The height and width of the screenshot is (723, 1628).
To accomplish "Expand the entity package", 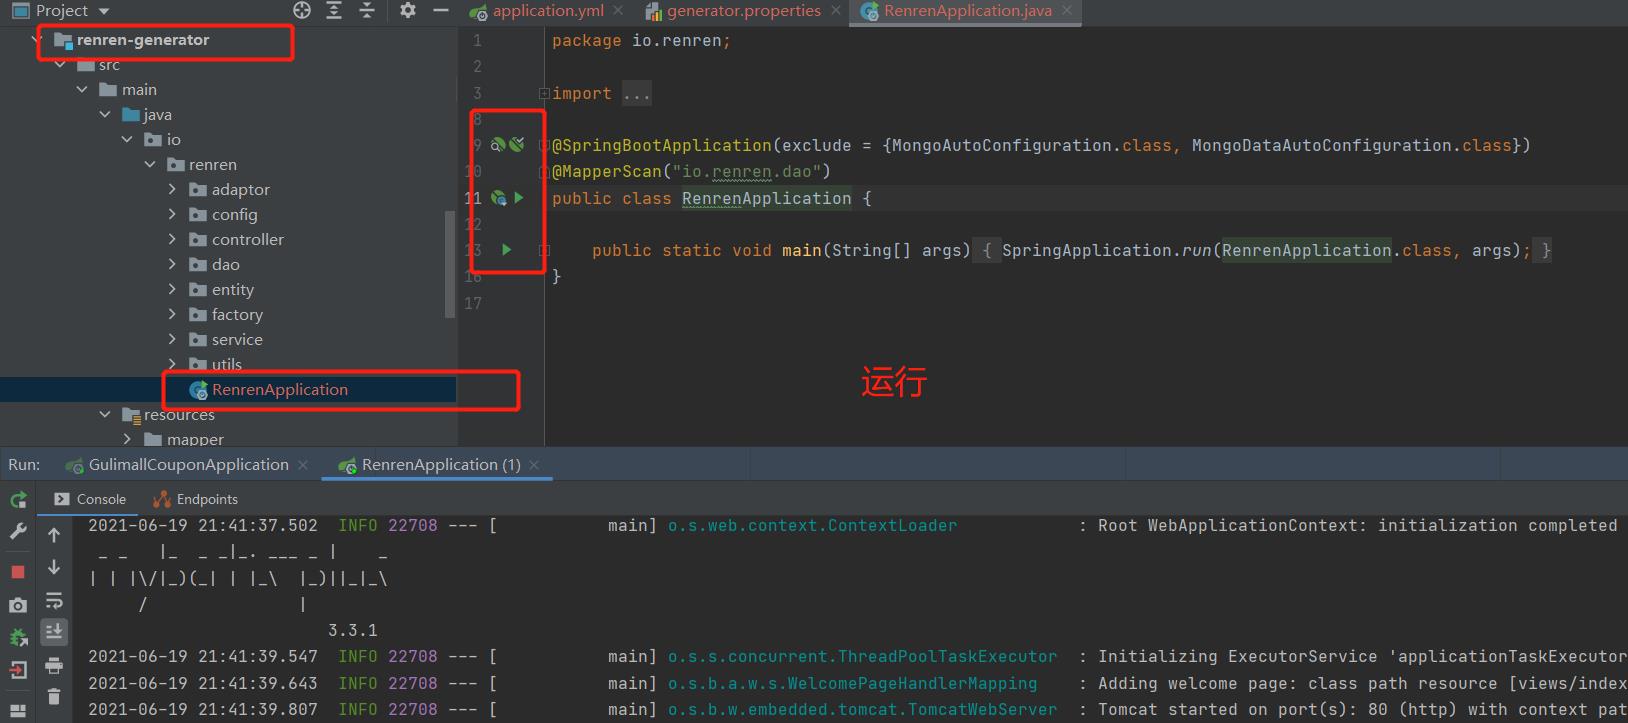I will [172, 289].
